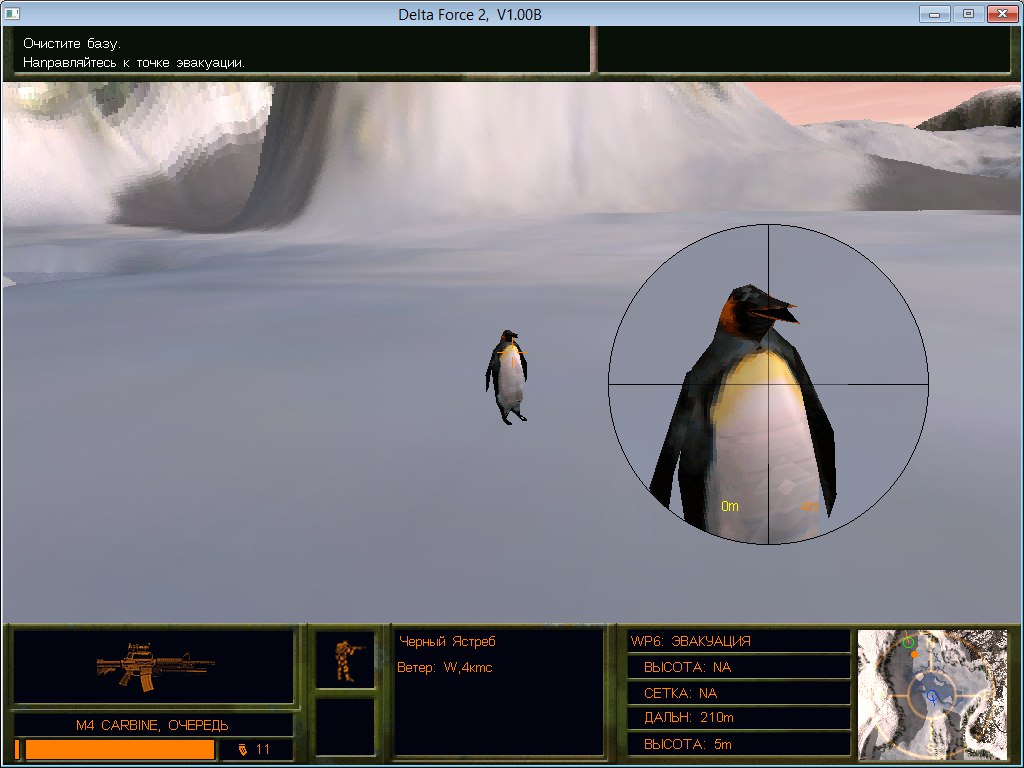Click the Delta Force 2 title bar text

[x=470, y=14]
